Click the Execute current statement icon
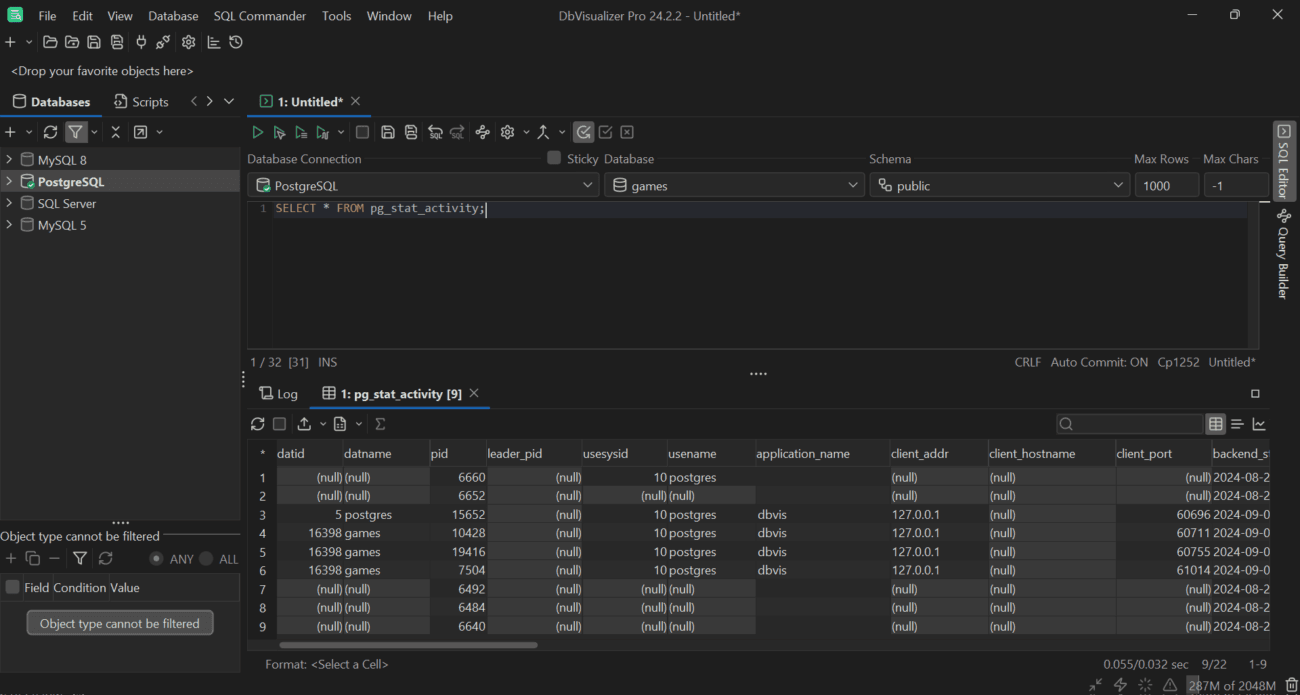 click(x=279, y=132)
